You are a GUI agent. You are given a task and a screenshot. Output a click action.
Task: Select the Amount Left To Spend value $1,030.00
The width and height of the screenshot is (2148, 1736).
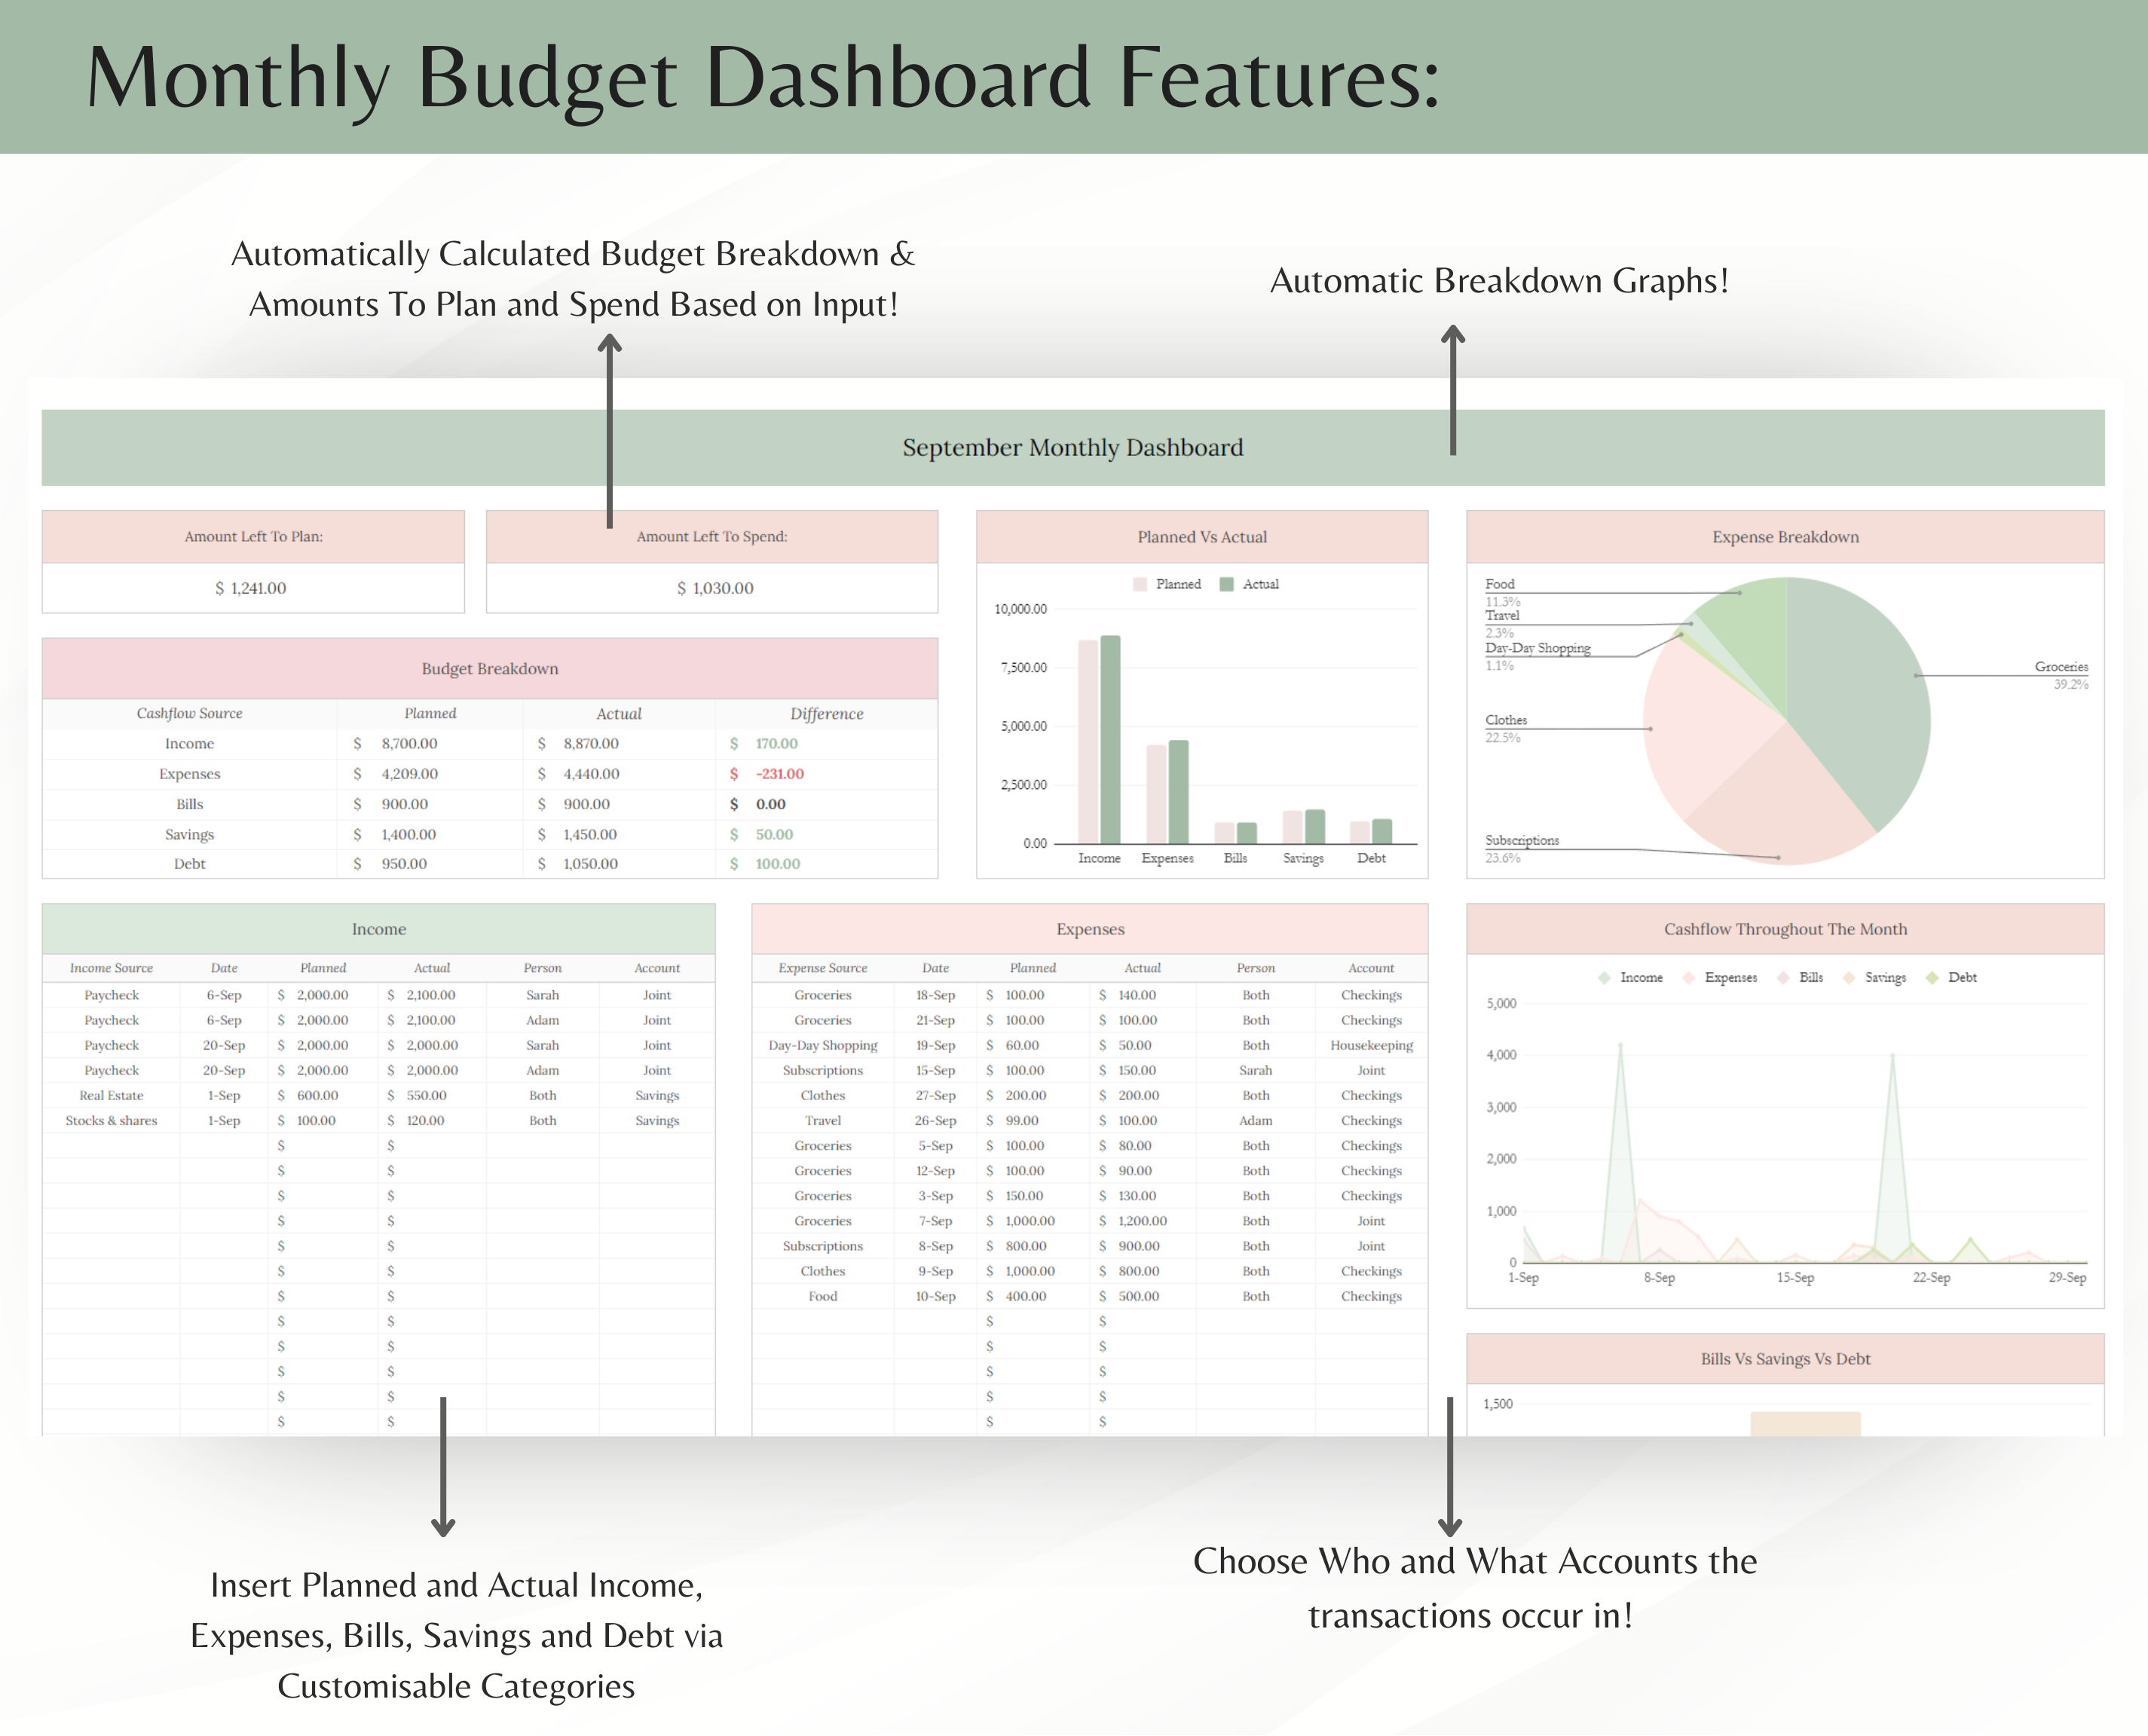[715, 588]
